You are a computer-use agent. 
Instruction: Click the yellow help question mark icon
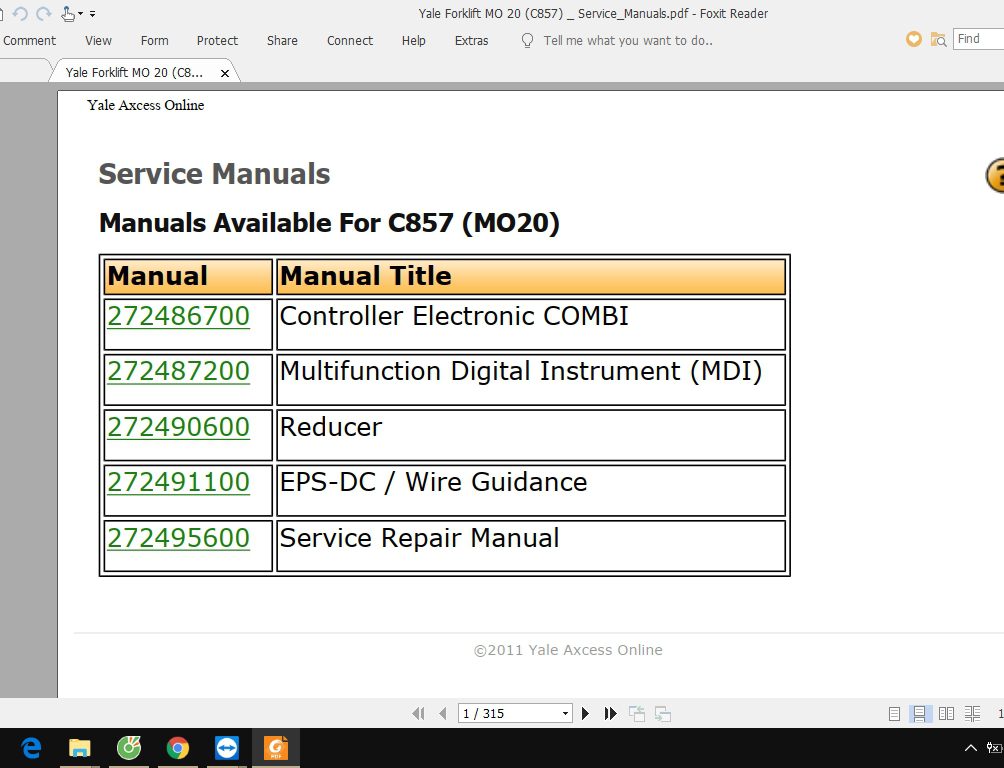[994, 175]
